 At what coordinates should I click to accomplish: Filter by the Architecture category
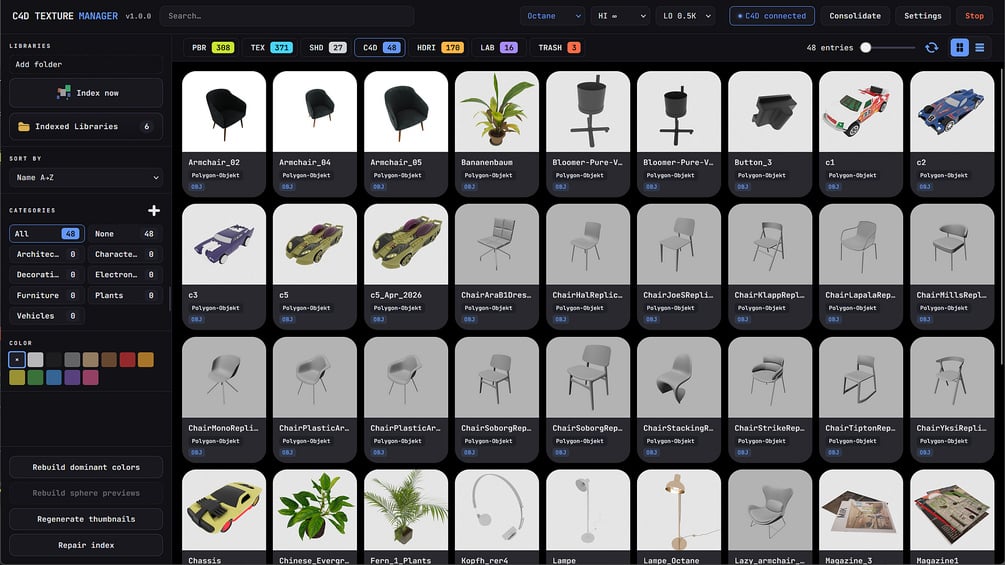point(47,254)
